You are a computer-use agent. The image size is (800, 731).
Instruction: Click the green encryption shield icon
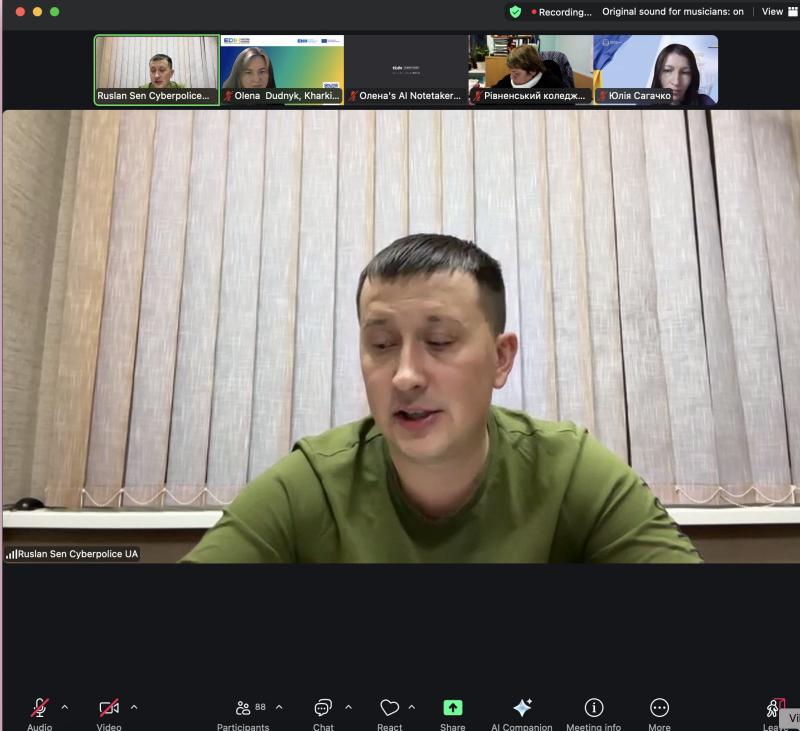(x=515, y=12)
